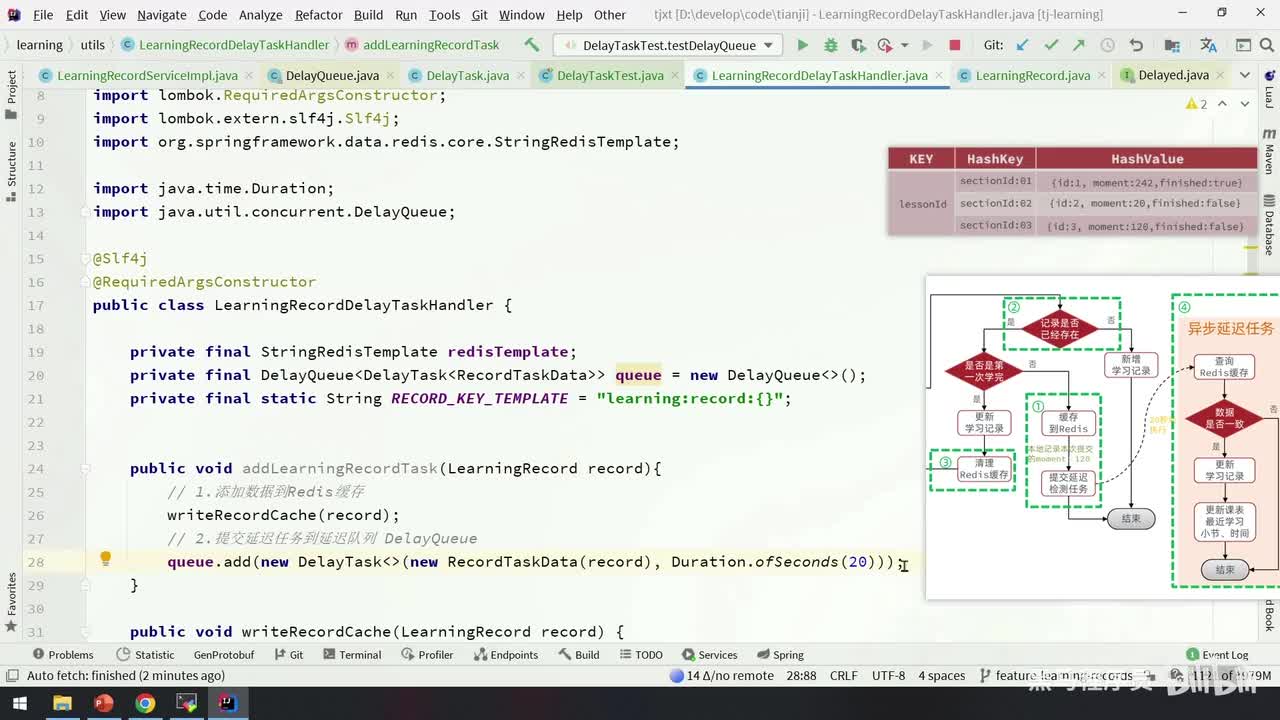The width and height of the screenshot is (1280, 720).
Task: Open the Other menu
Action: pos(609,15)
